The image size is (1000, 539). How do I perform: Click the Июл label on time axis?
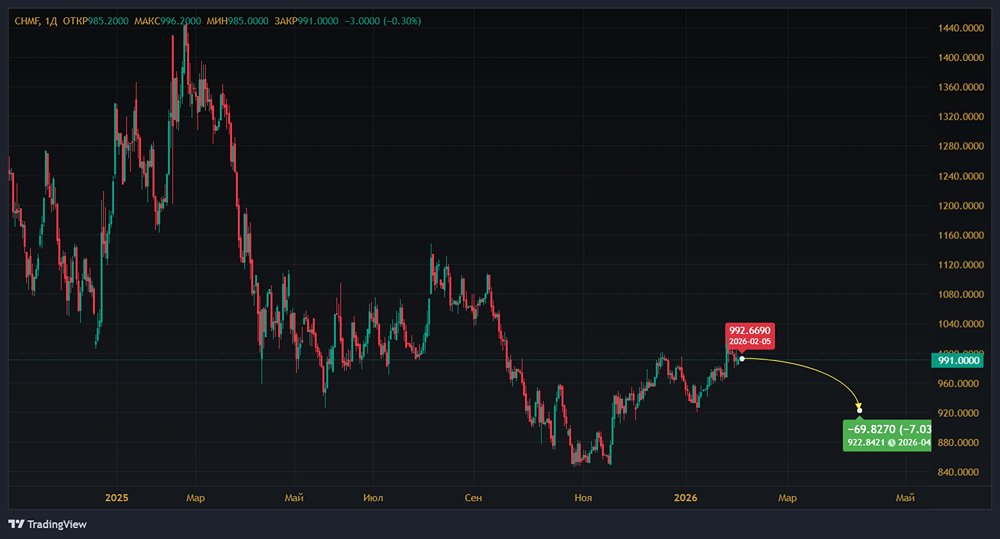click(373, 498)
